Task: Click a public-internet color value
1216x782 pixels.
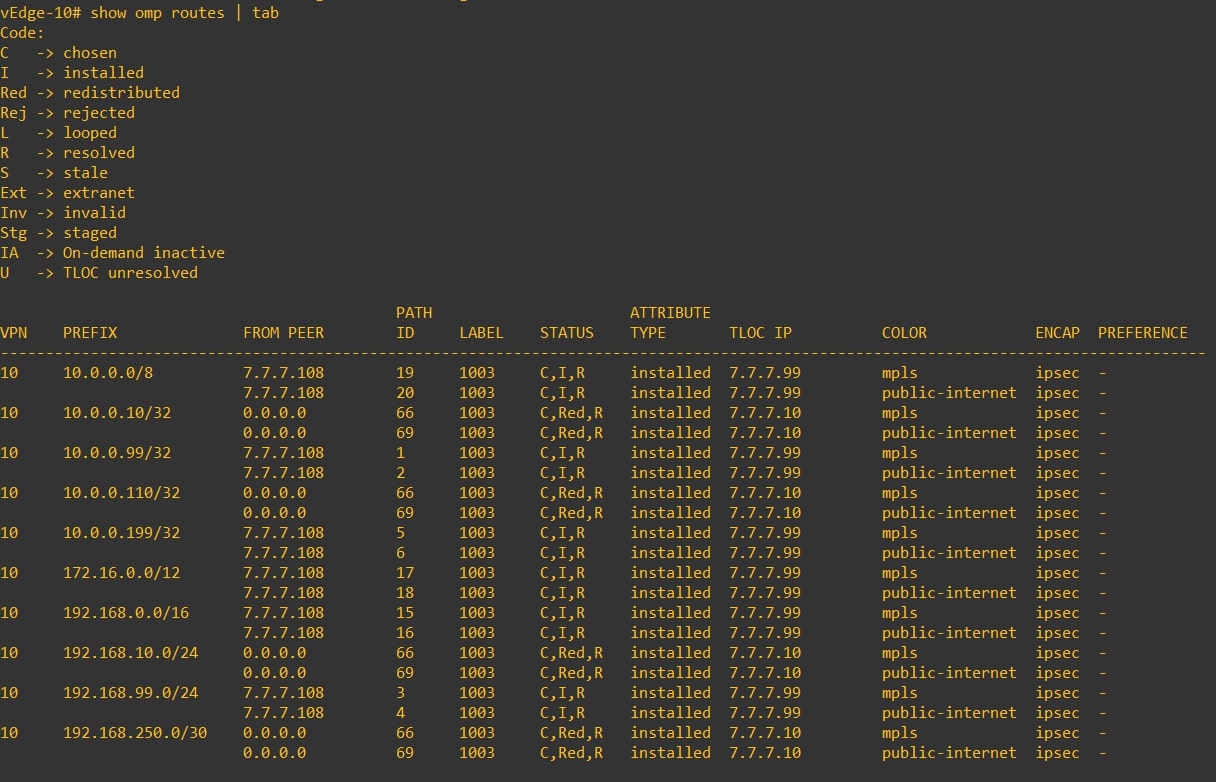Action: (x=948, y=392)
